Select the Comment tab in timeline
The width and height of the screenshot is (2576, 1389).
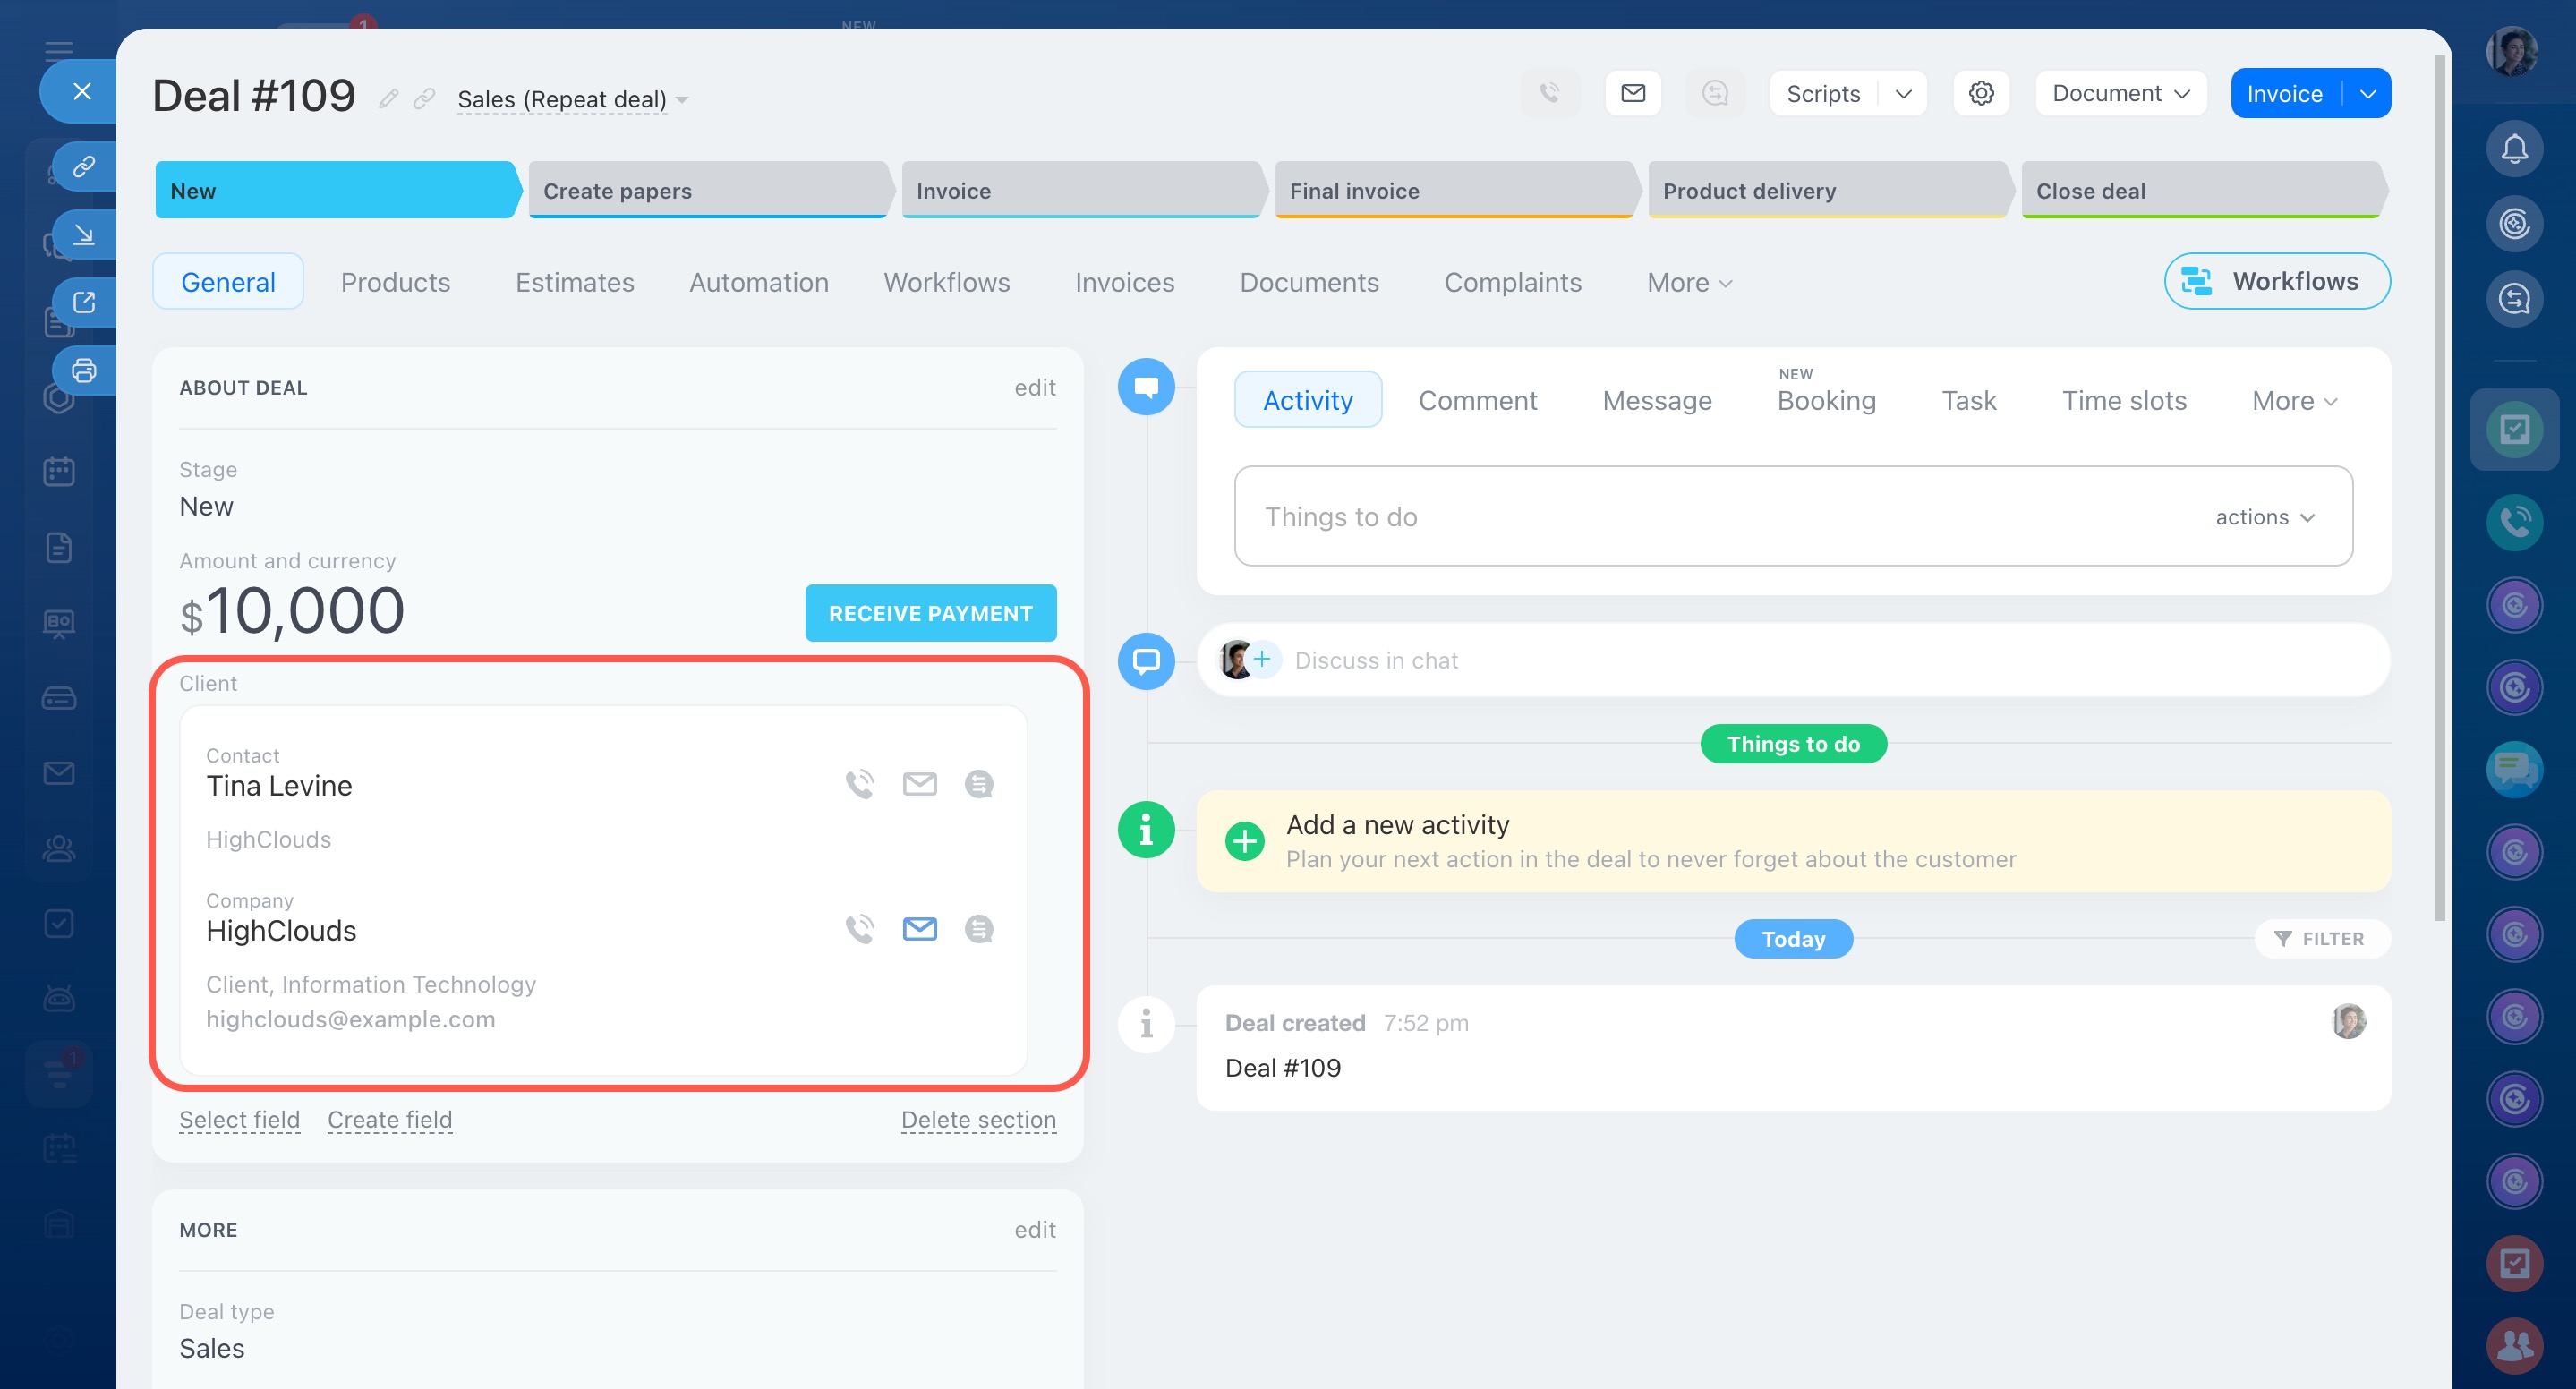coord(1477,400)
